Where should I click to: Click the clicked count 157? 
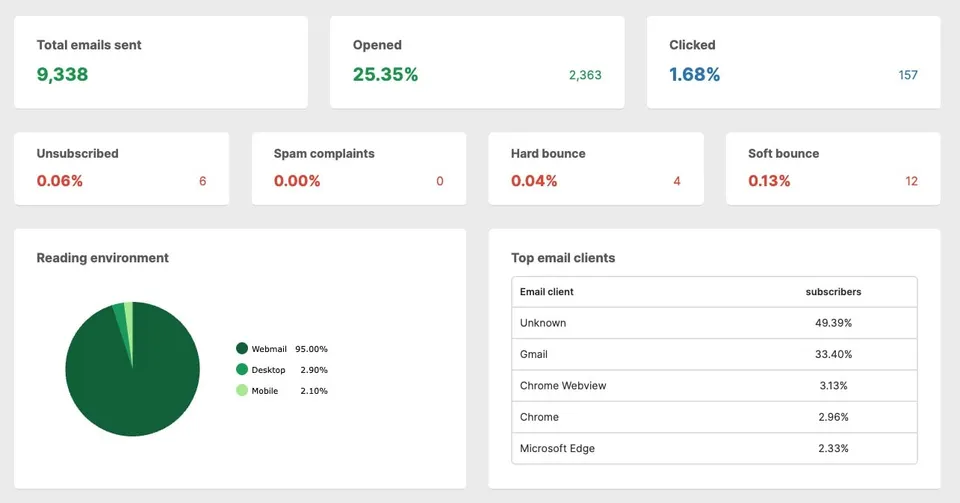(908, 75)
